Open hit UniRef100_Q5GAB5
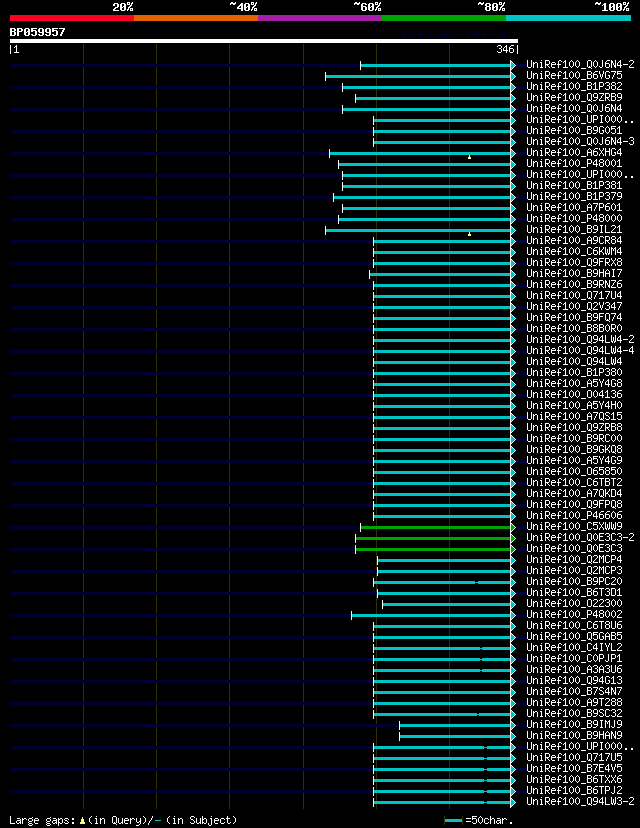The image size is (640, 828). 575,637
